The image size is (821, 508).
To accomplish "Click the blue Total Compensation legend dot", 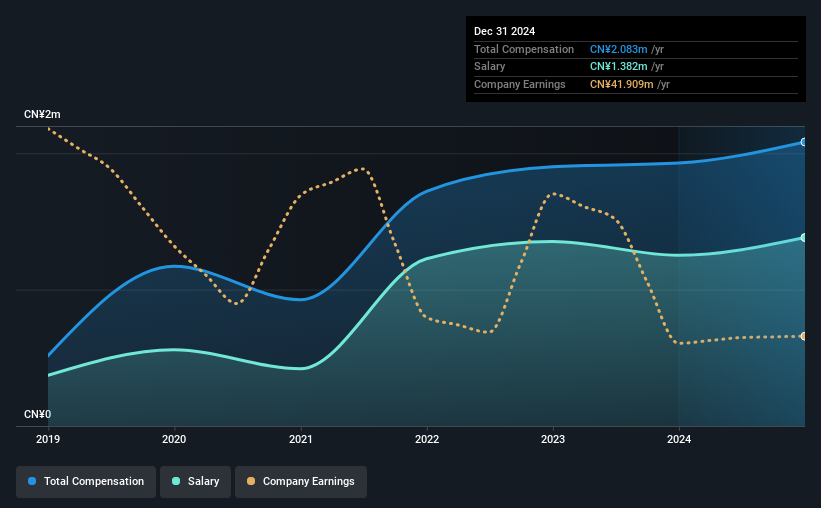I will point(32,481).
